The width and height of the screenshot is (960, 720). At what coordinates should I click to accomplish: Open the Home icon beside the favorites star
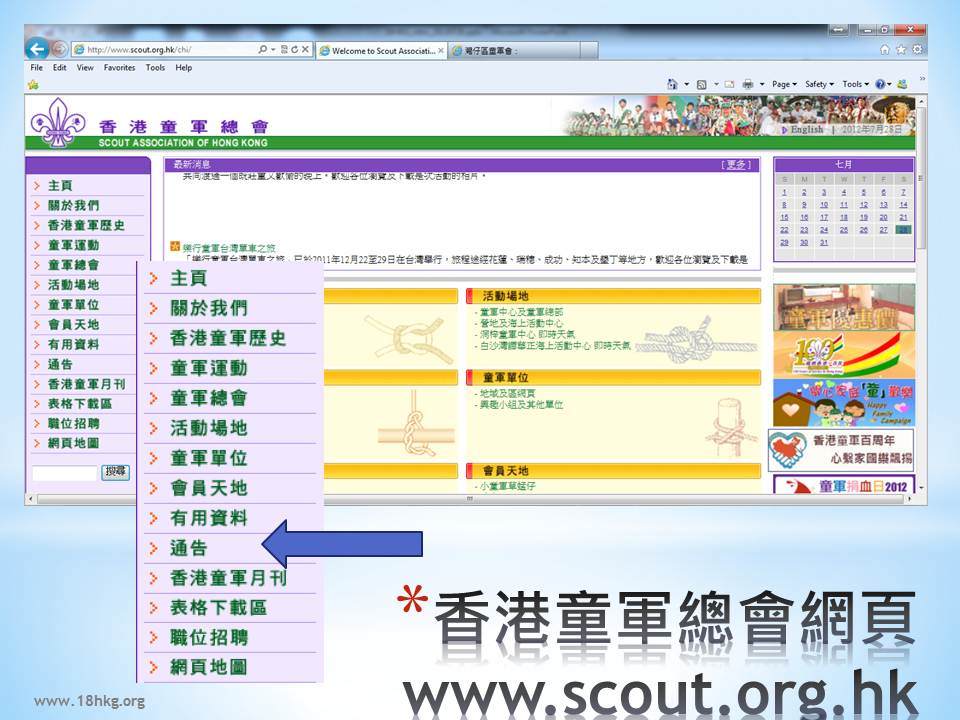click(885, 50)
